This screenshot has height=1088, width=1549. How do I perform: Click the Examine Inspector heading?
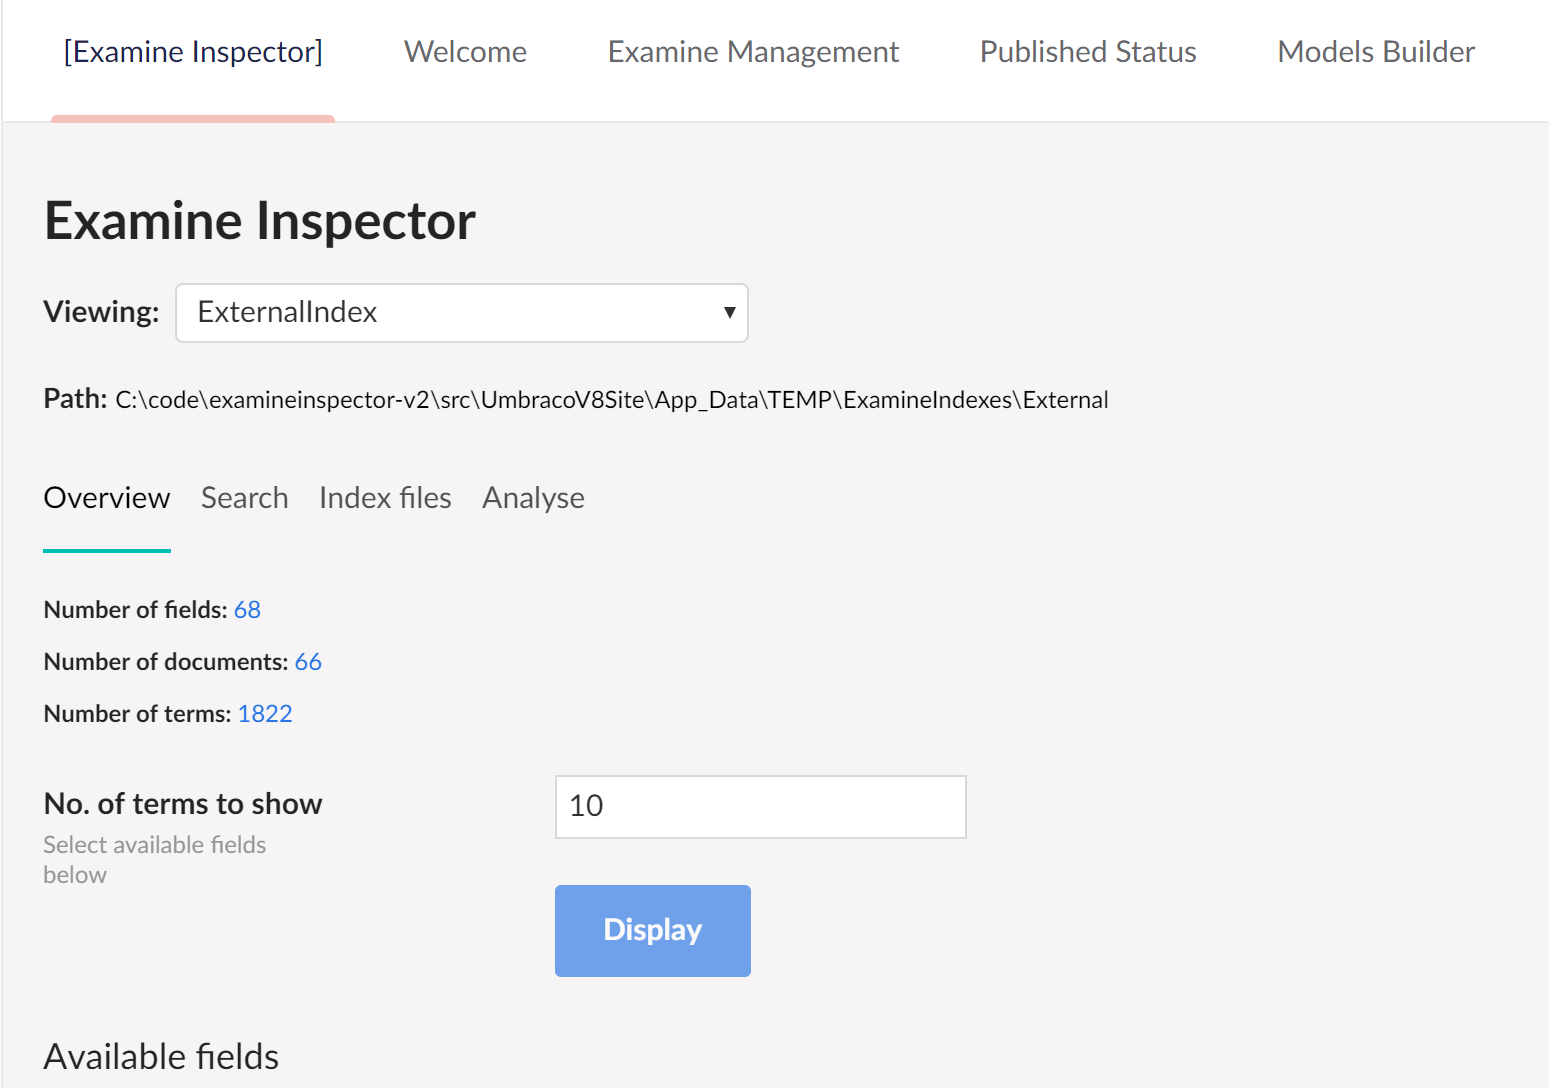click(260, 221)
